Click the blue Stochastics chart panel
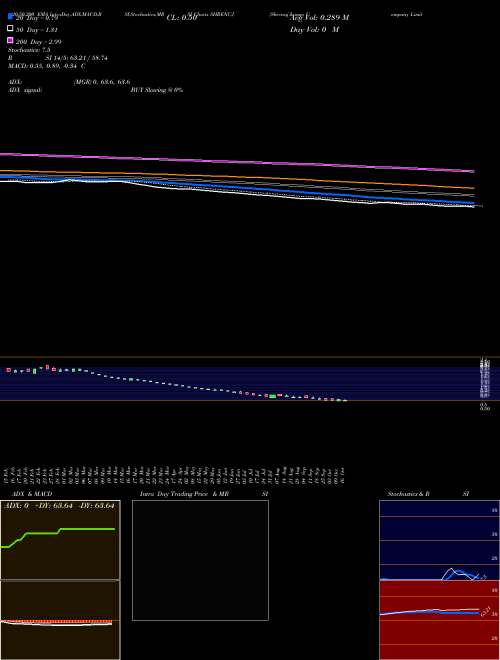Image resolution: width=500 pixels, height=660 pixels. 439,540
